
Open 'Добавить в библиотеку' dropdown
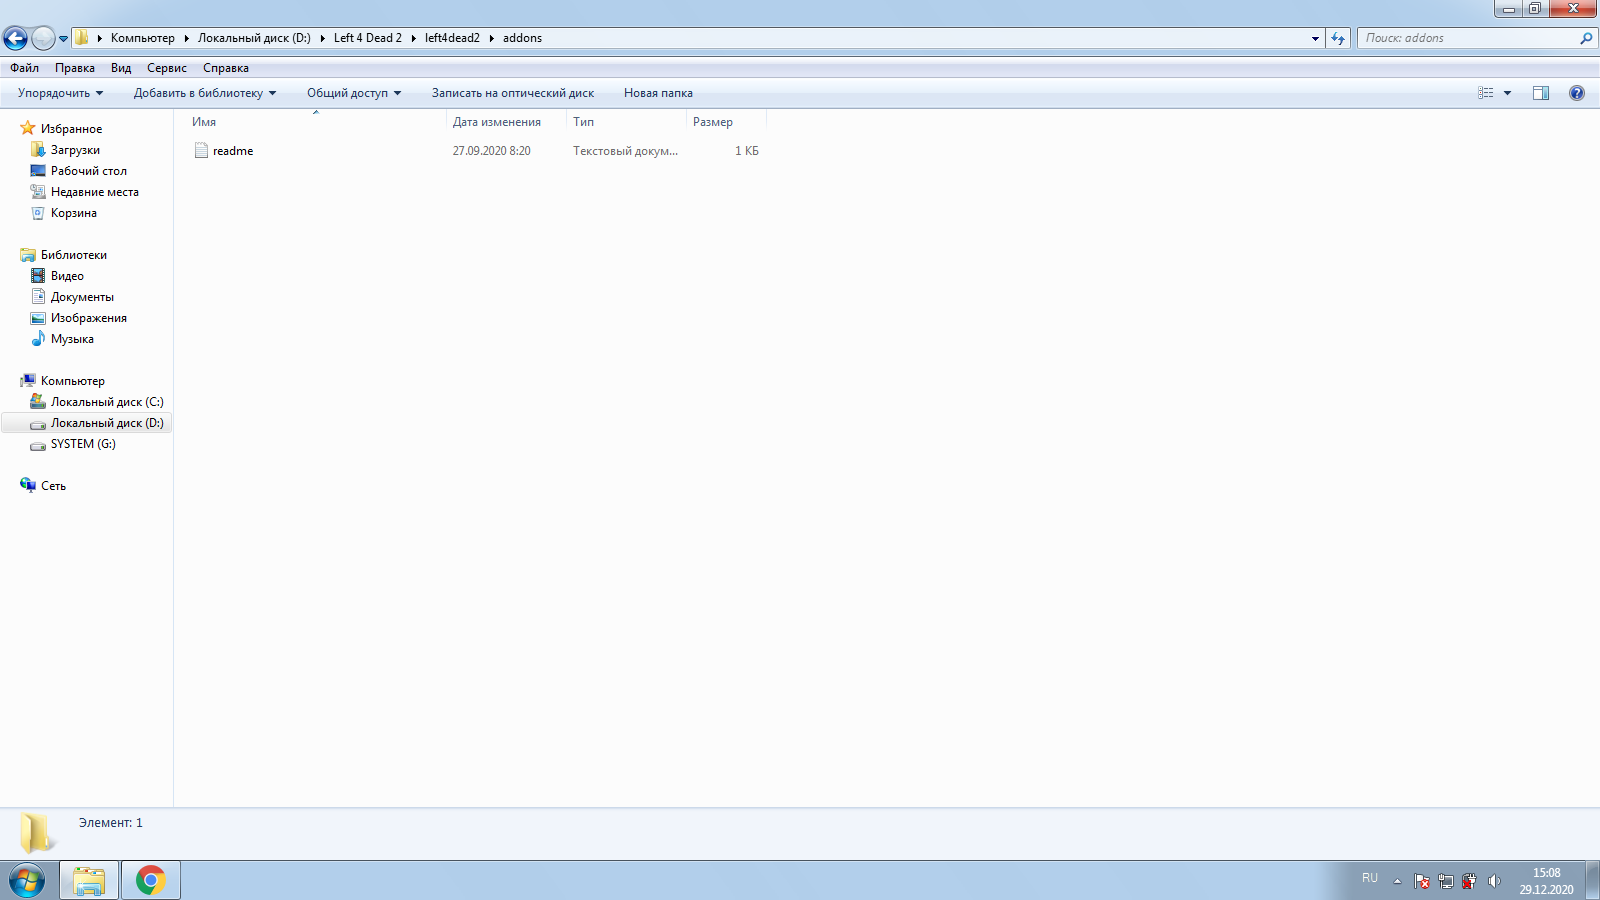pos(205,93)
